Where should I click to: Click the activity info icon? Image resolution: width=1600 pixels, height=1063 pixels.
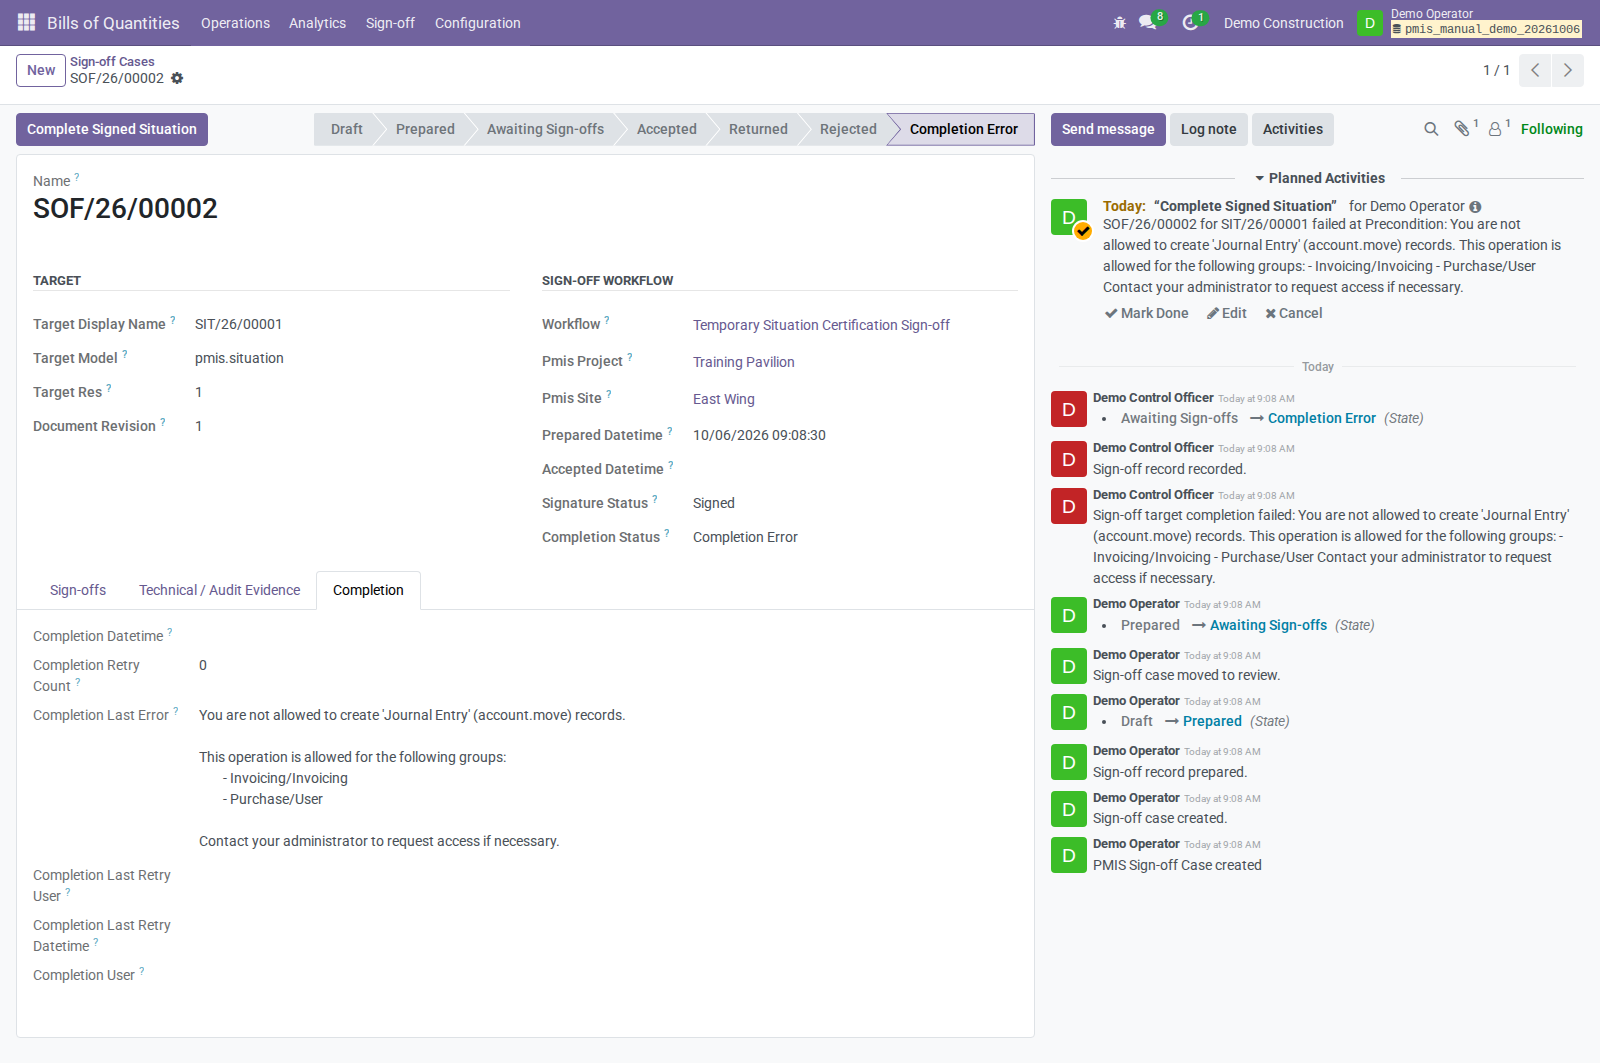(1475, 207)
